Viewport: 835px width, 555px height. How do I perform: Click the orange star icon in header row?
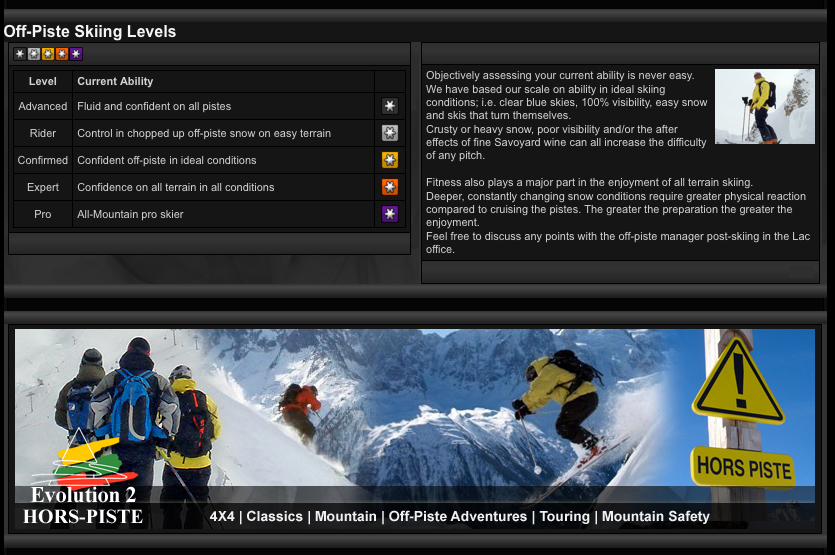pos(62,54)
